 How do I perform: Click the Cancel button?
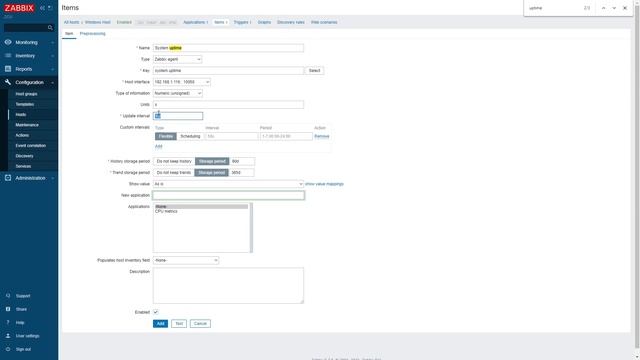click(x=200, y=324)
